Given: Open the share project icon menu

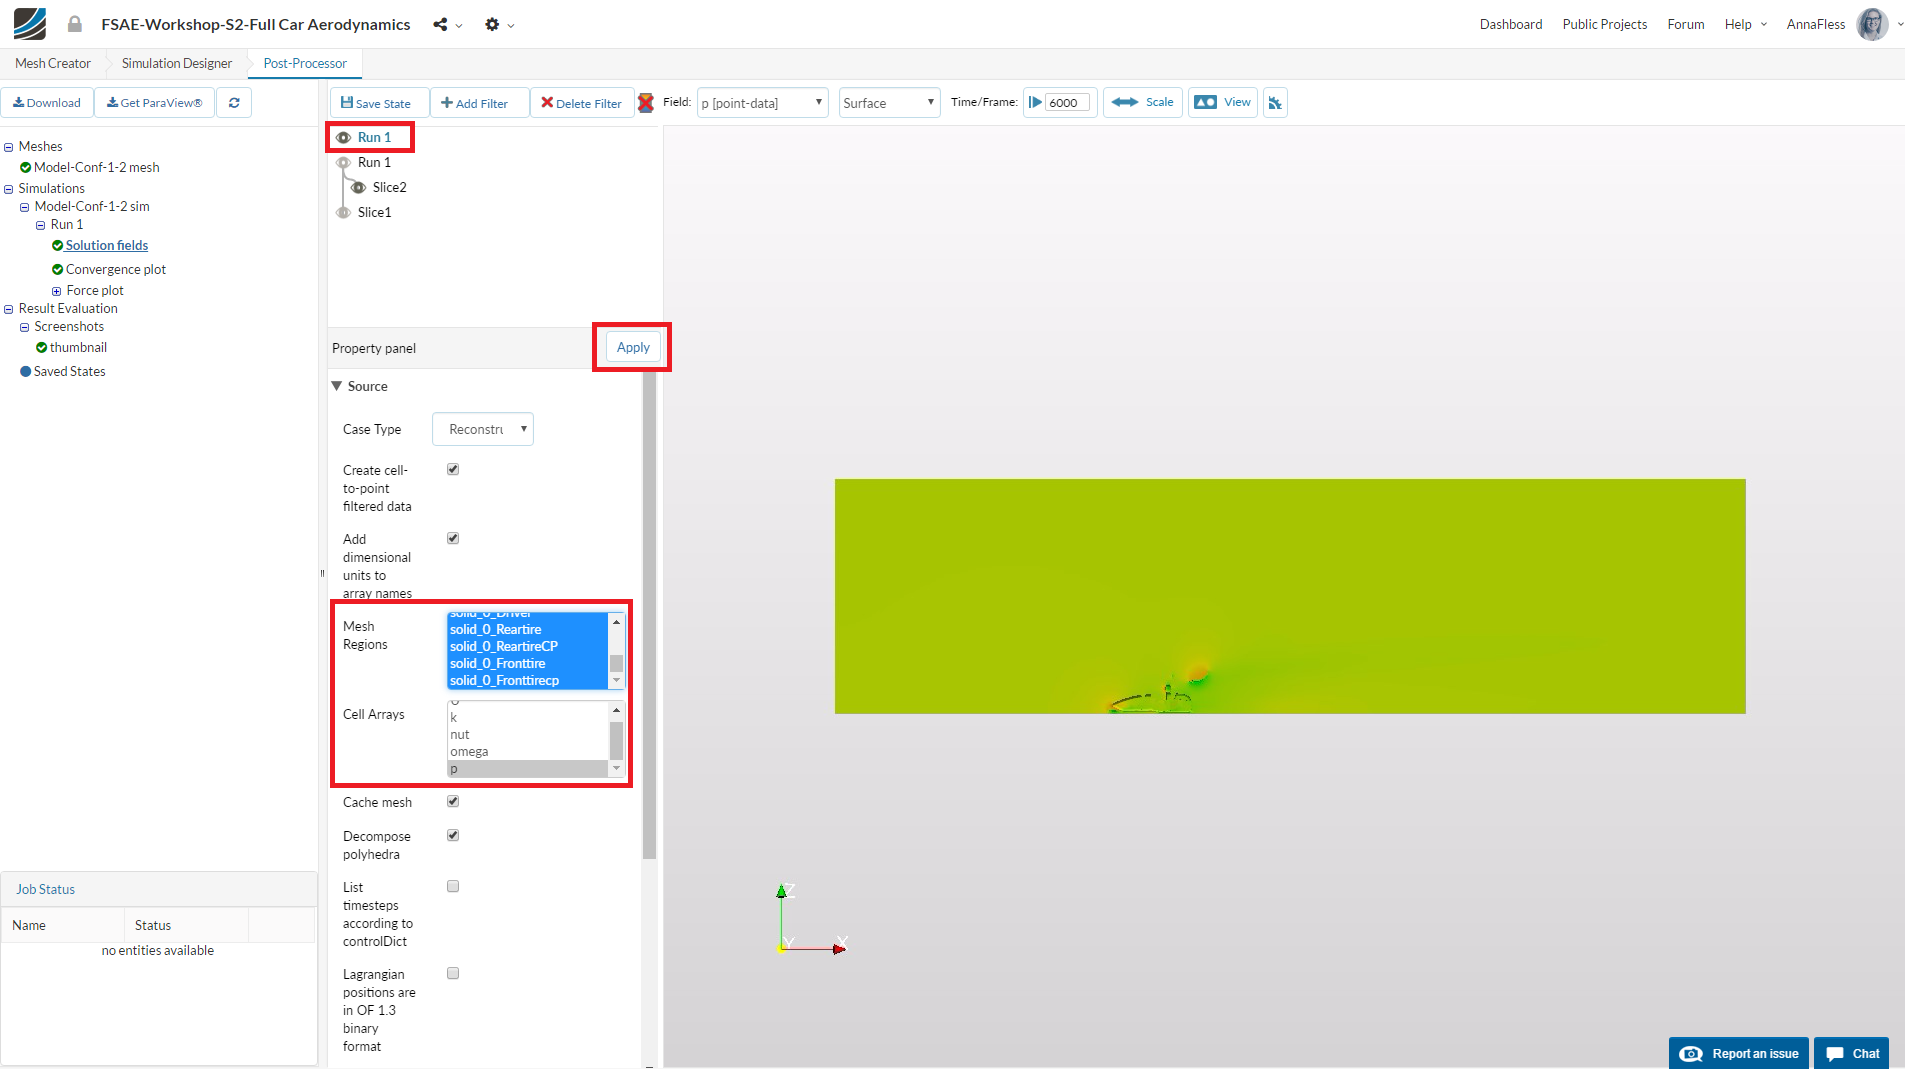Looking at the screenshot, I should tap(447, 24).
